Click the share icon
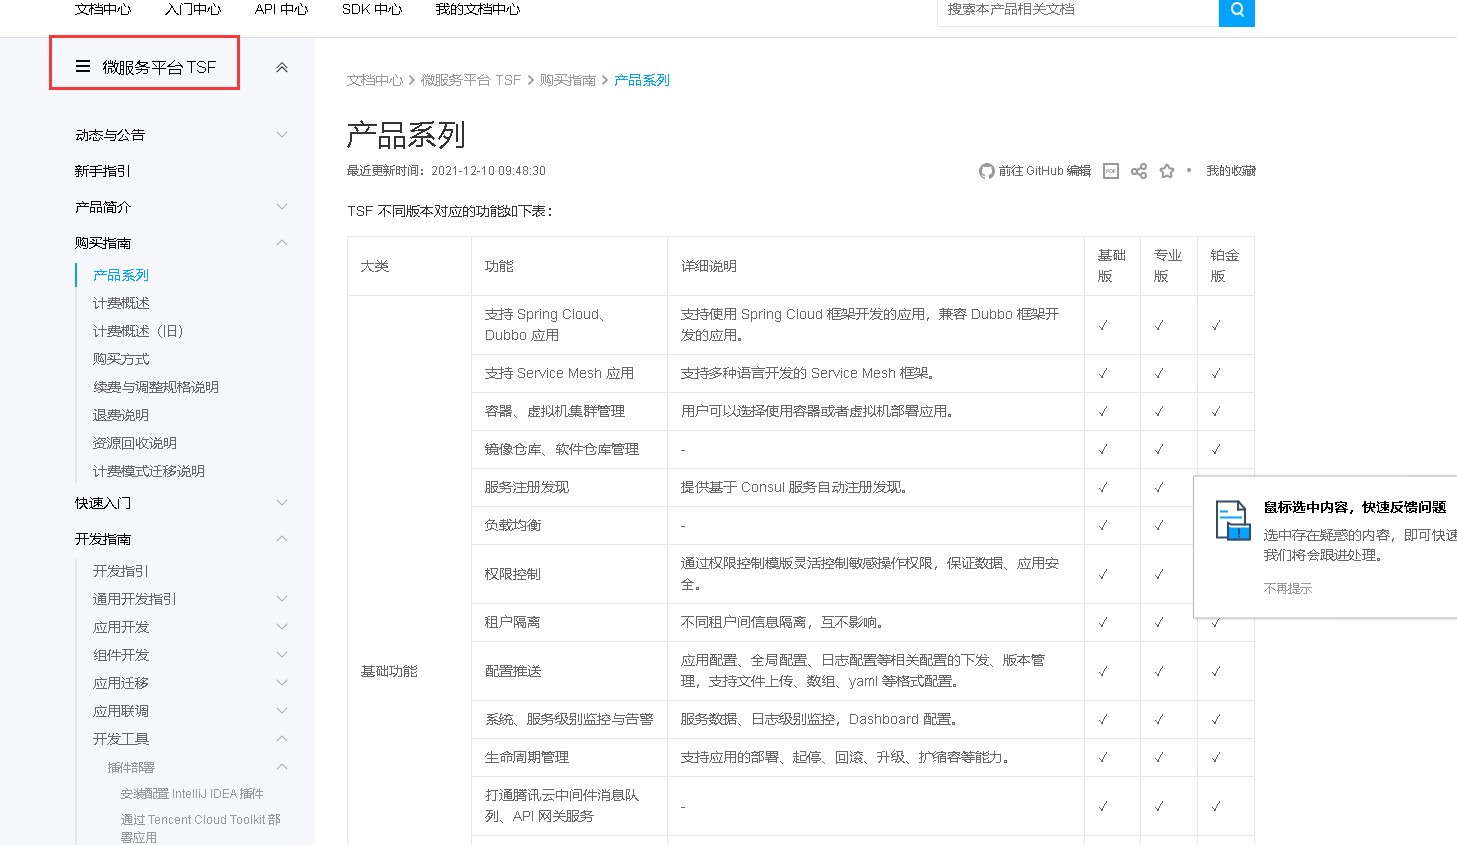 (1139, 171)
